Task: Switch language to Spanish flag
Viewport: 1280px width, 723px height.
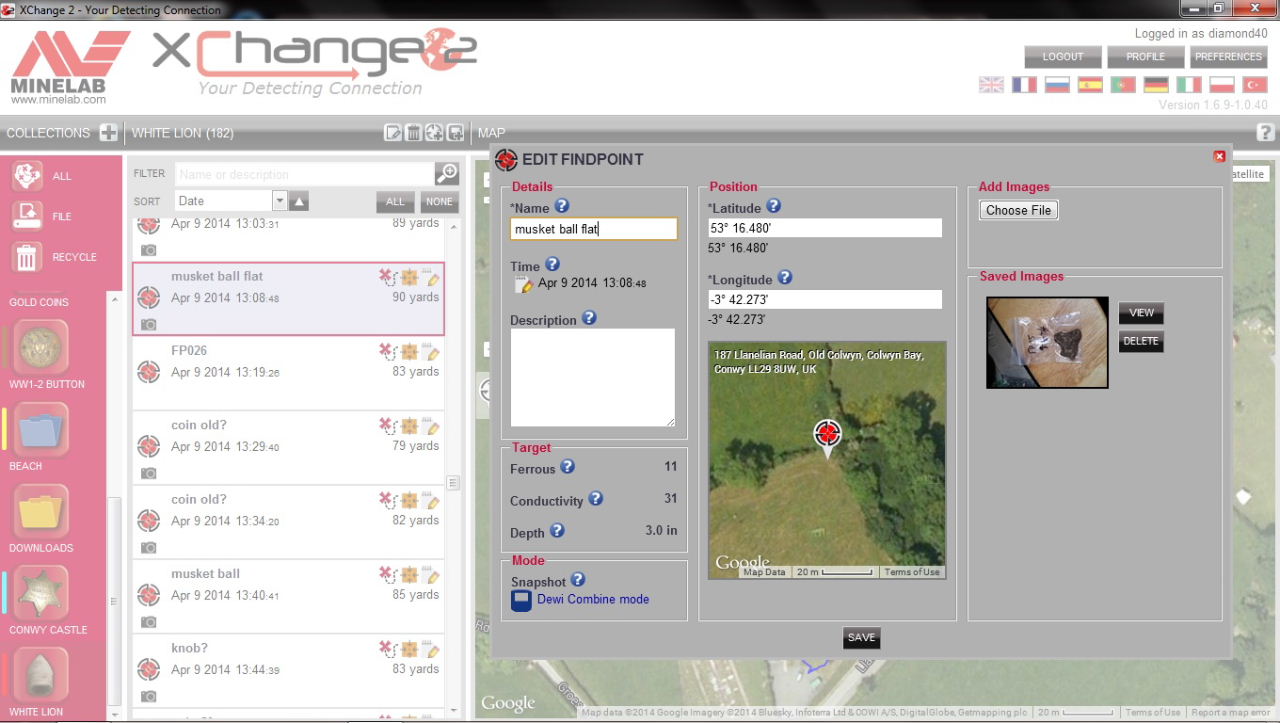Action: pyautogui.click(x=1090, y=85)
